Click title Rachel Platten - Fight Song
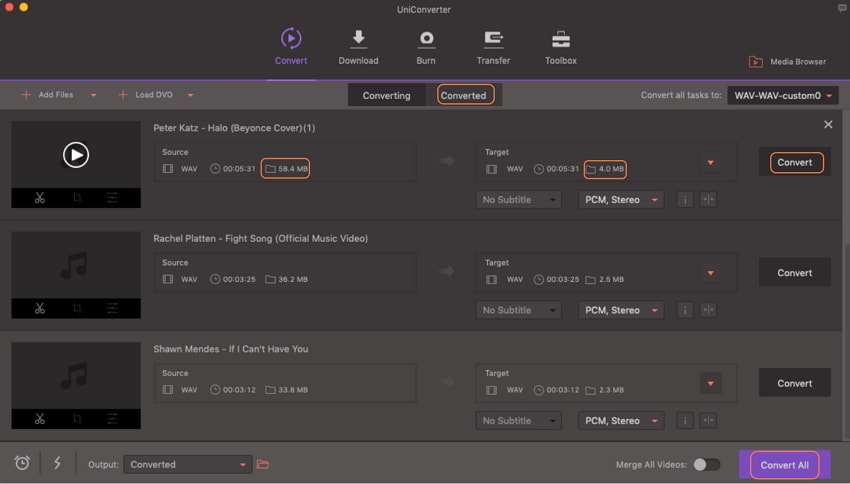The image size is (850, 484). pos(261,238)
